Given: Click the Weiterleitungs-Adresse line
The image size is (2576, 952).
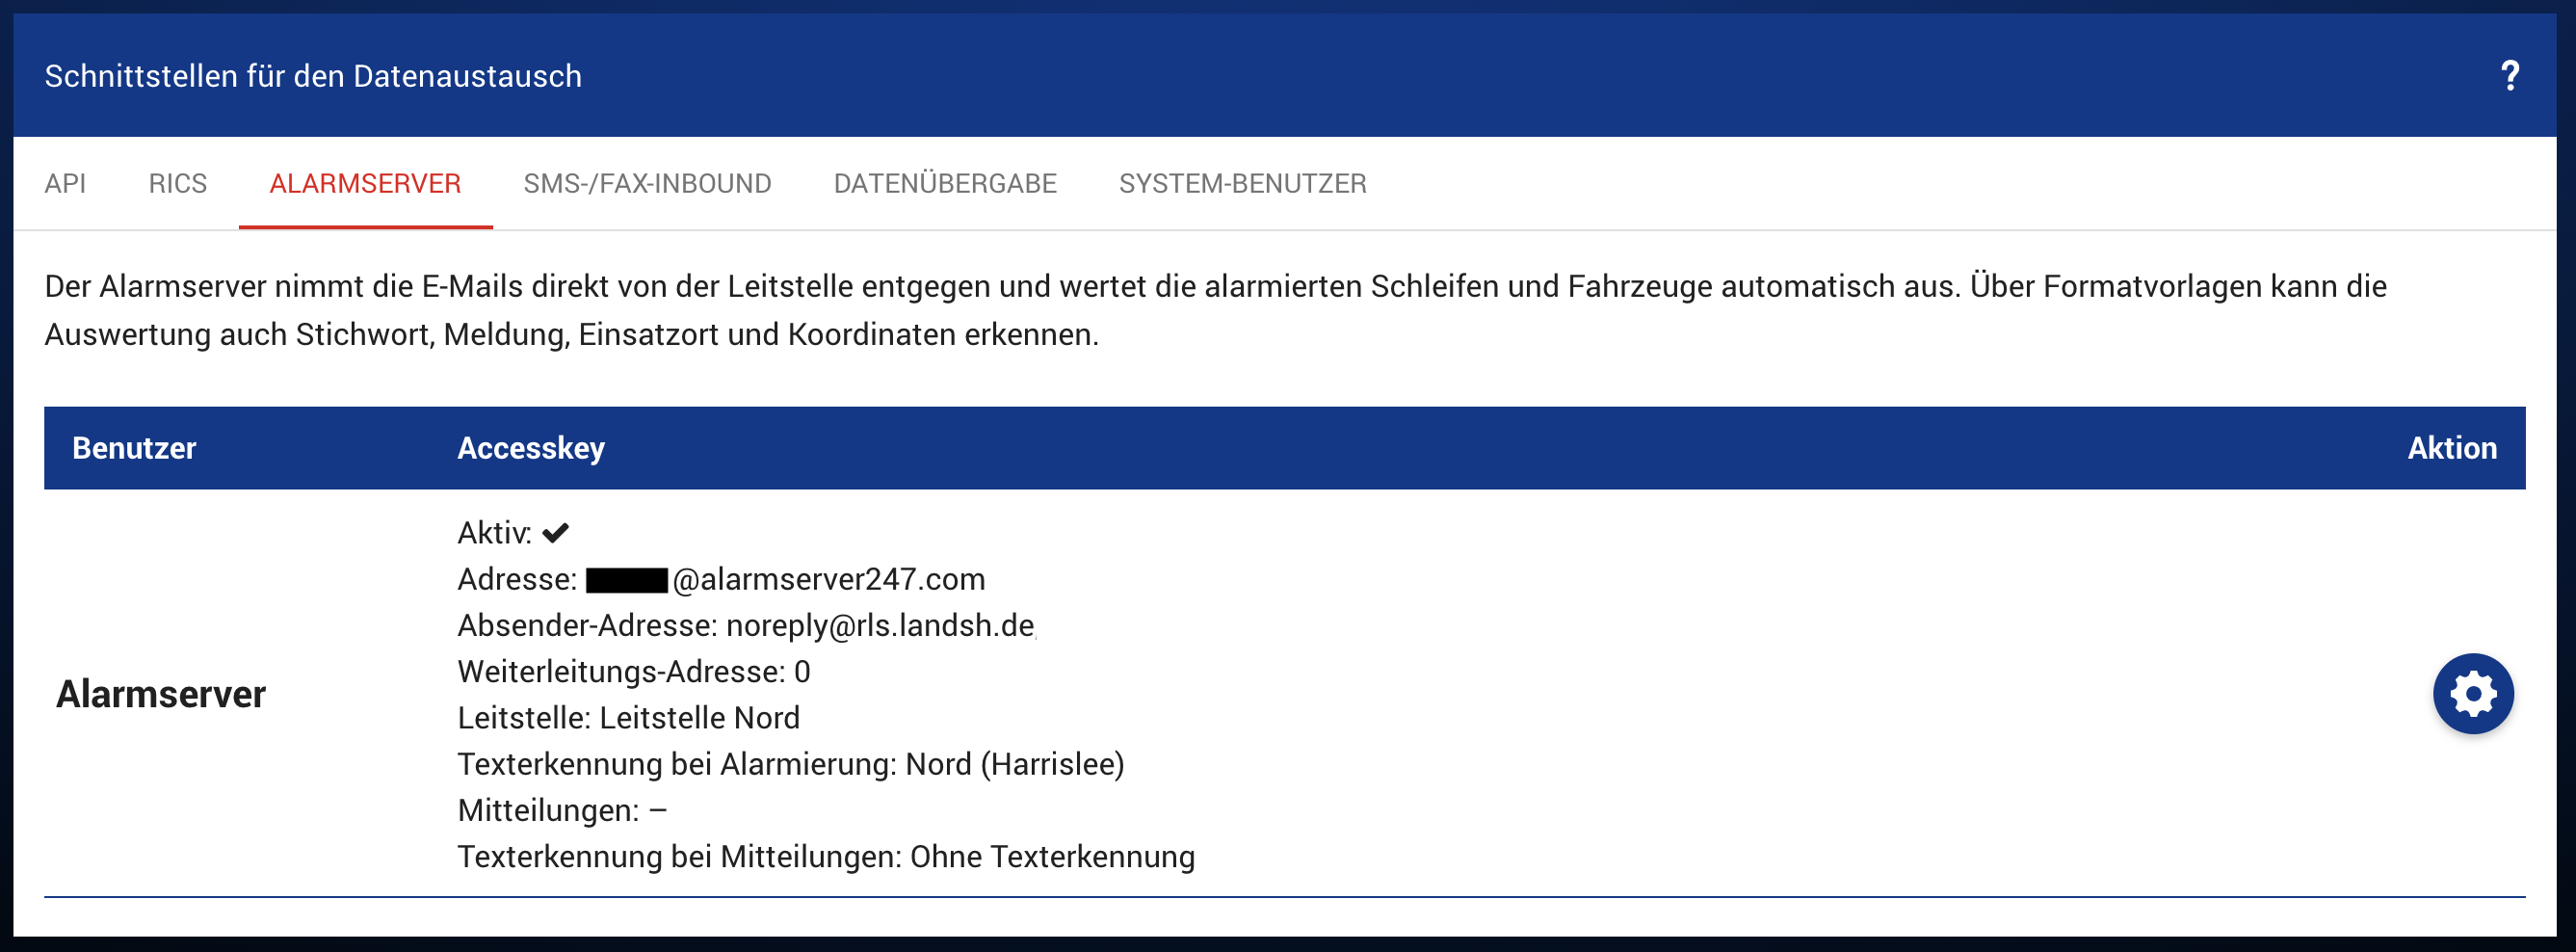Looking at the screenshot, I should [633, 672].
